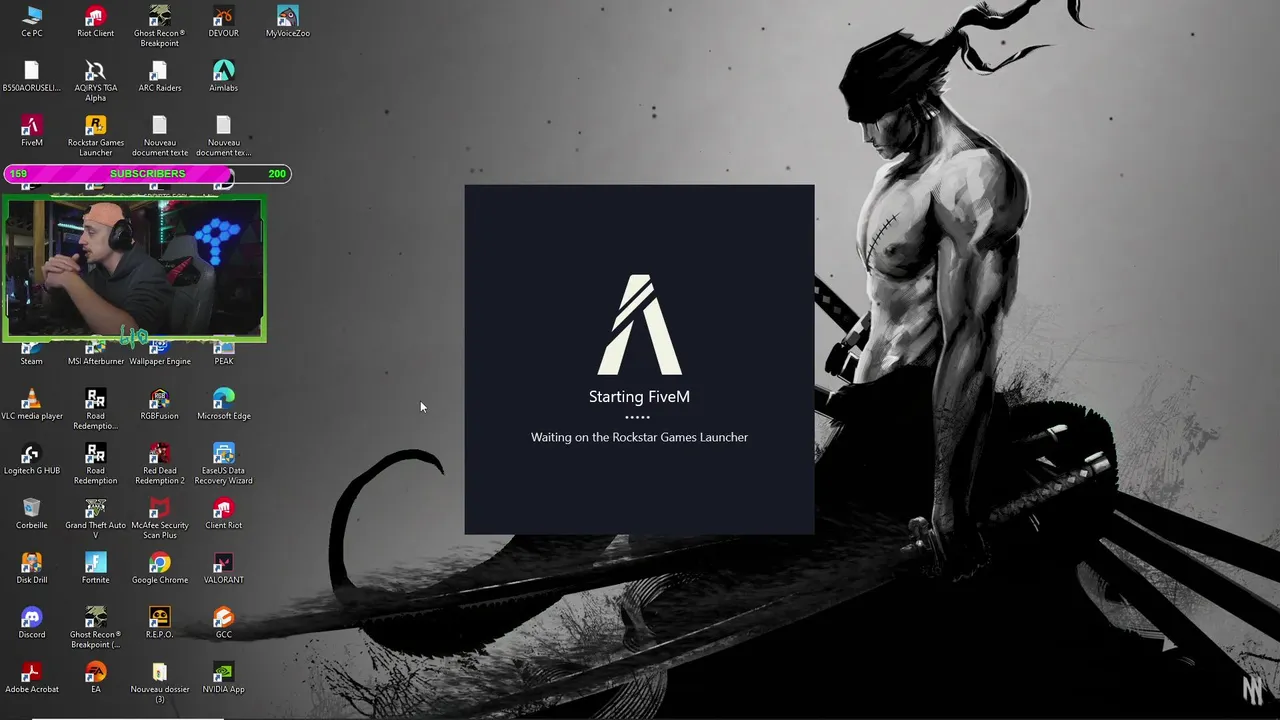Open the Disk Drill desktop shortcut

click(x=32, y=568)
